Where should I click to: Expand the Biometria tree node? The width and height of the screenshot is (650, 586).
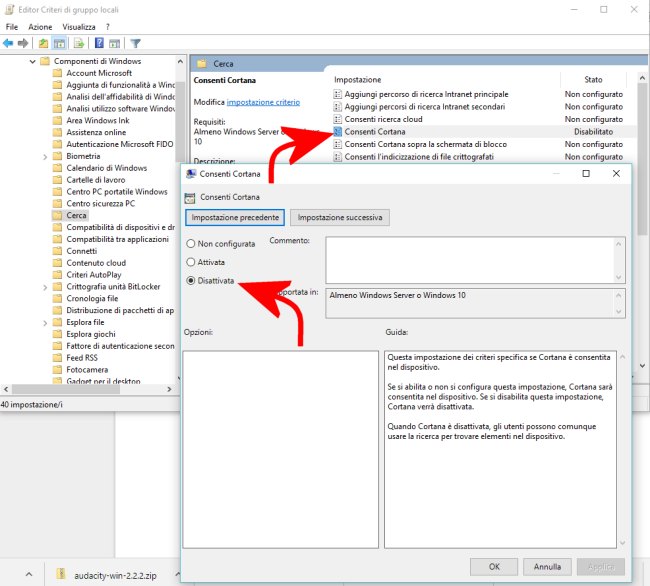(x=45, y=157)
